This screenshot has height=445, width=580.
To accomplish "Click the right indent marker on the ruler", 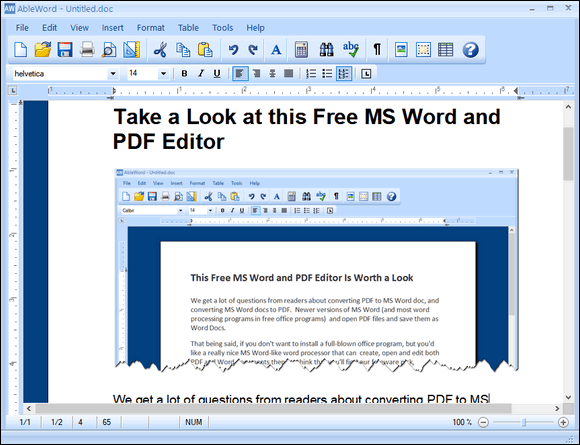I will (x=516, y=91).
